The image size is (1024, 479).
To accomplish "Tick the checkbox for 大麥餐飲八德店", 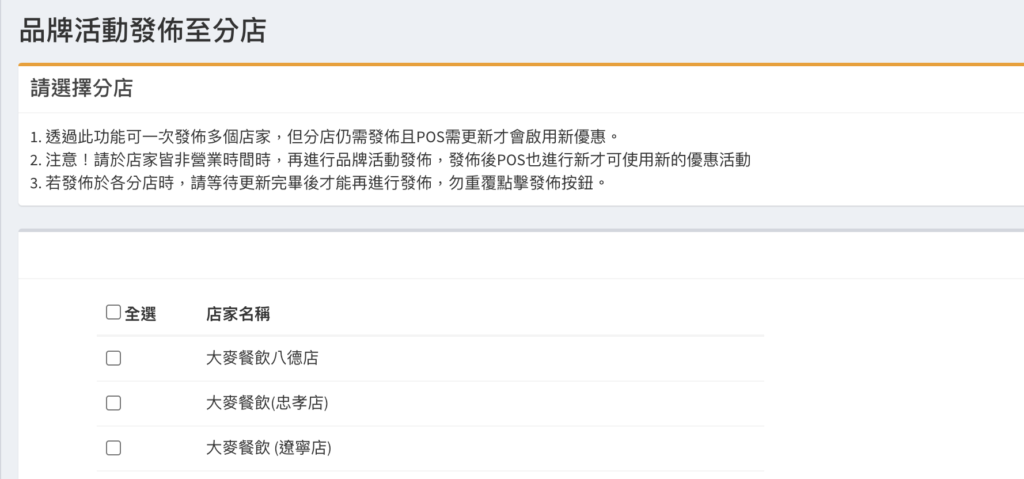I will [x=113, y=357].
